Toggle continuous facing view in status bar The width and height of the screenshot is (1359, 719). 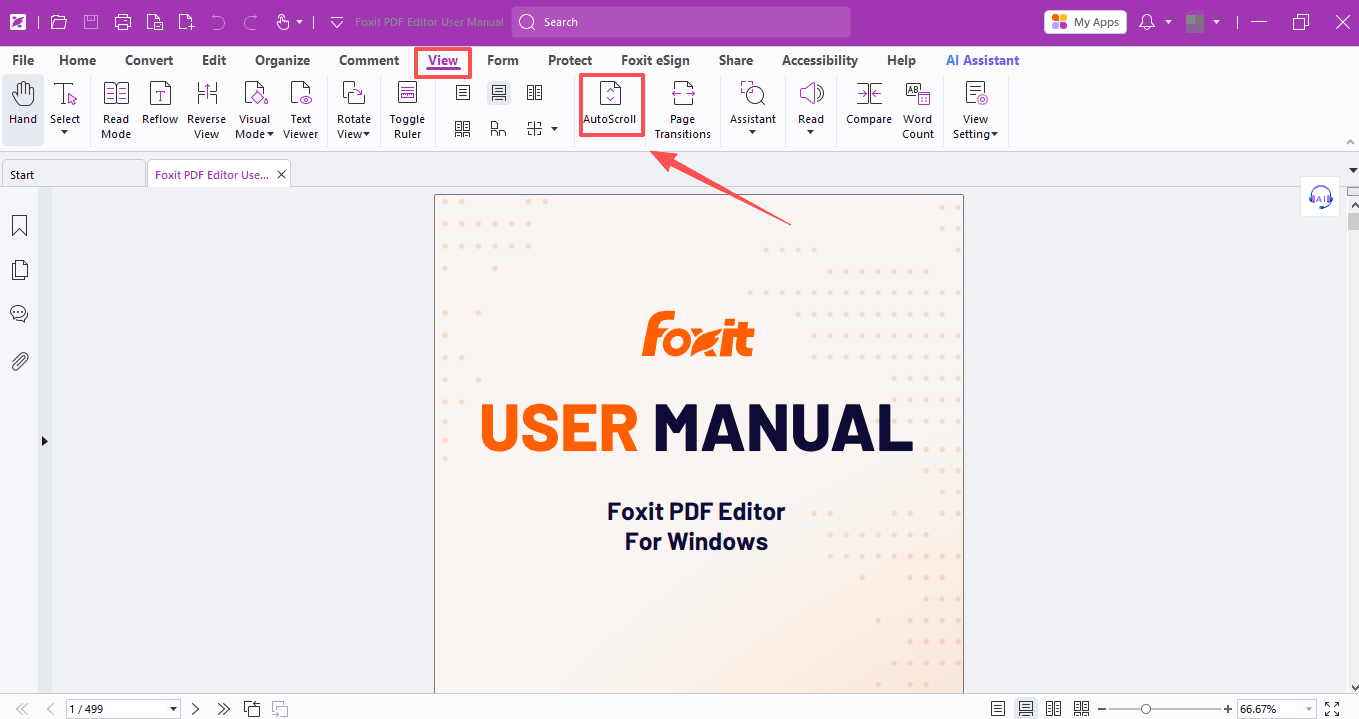[x=1080, y=709]
